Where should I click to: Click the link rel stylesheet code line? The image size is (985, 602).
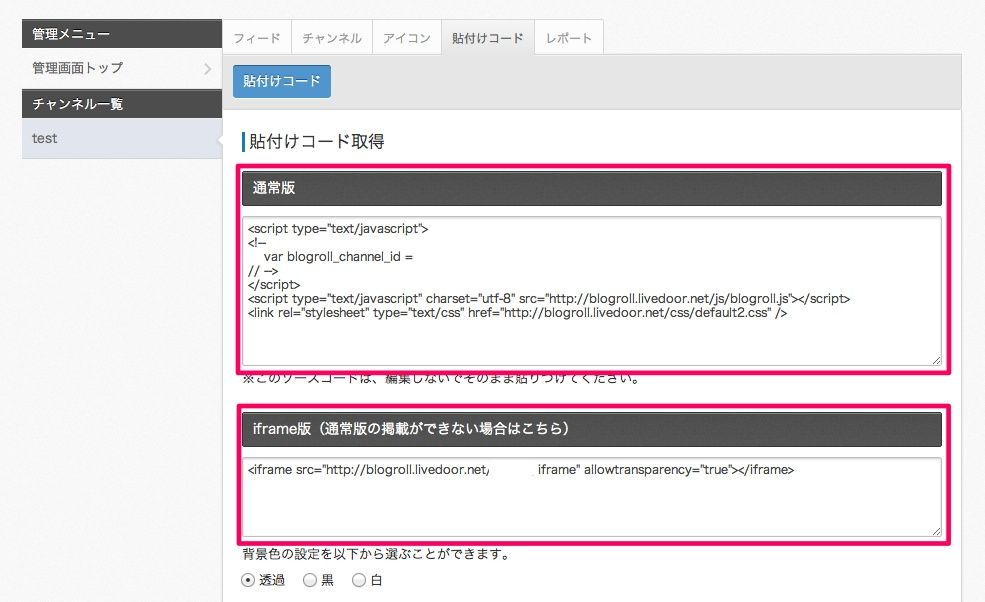(x=517, y=312)
